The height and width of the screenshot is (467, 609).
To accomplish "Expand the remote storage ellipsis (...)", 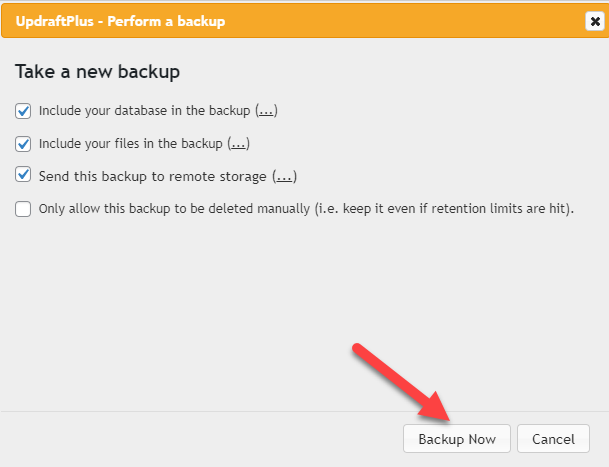I will (x=285, y=176).
